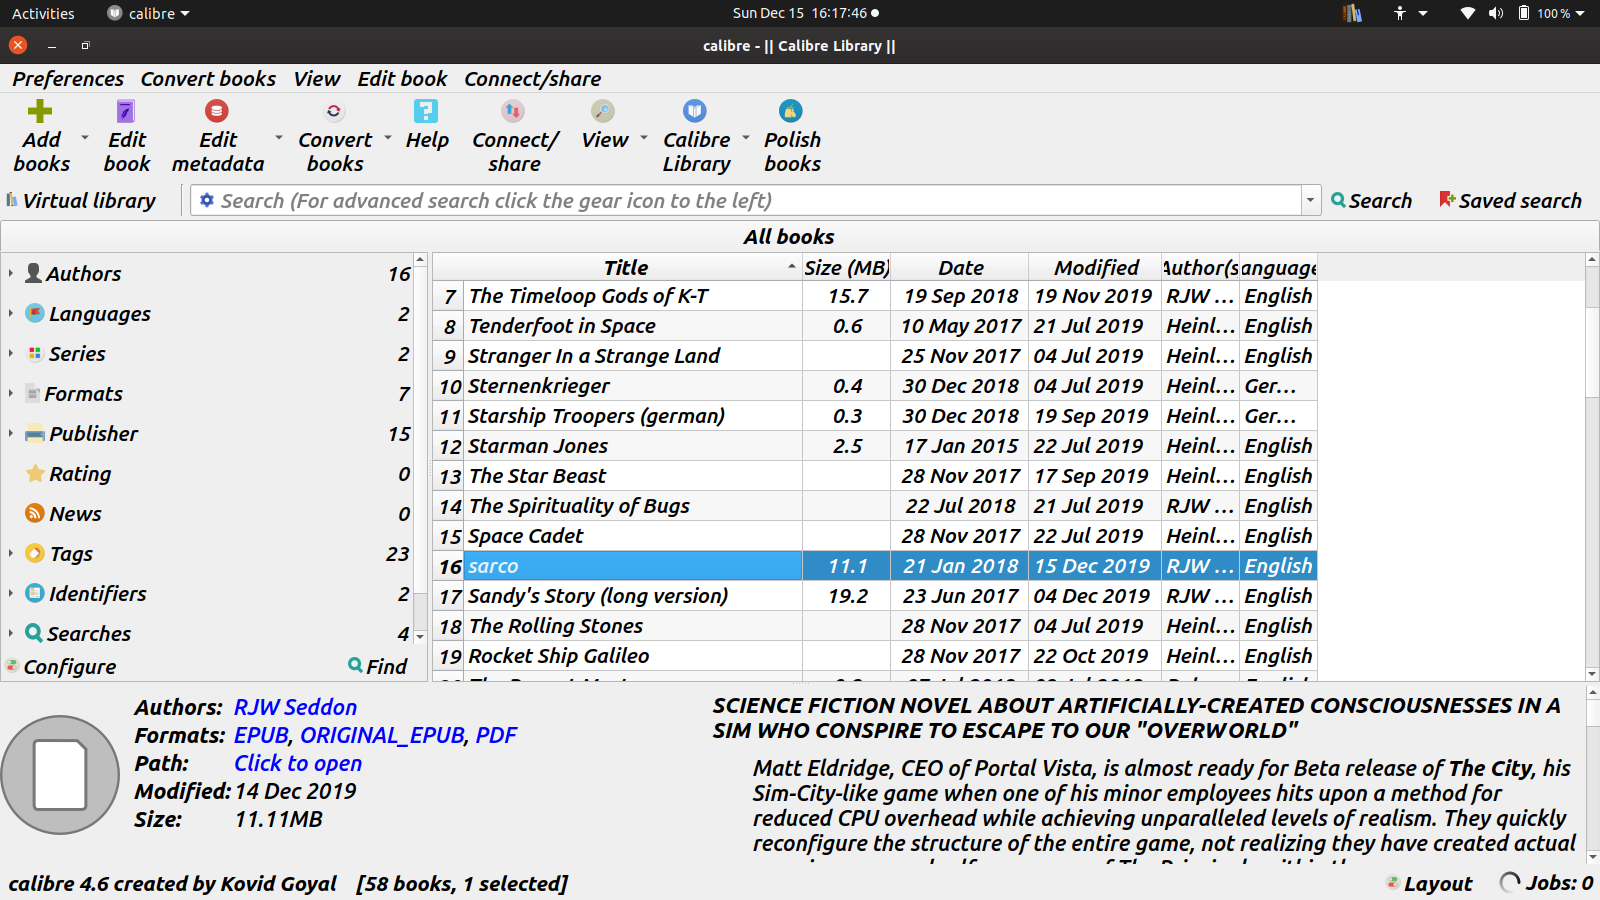Click the Languages category icon
Screen dimensions: 1600x900
(35, 313)
